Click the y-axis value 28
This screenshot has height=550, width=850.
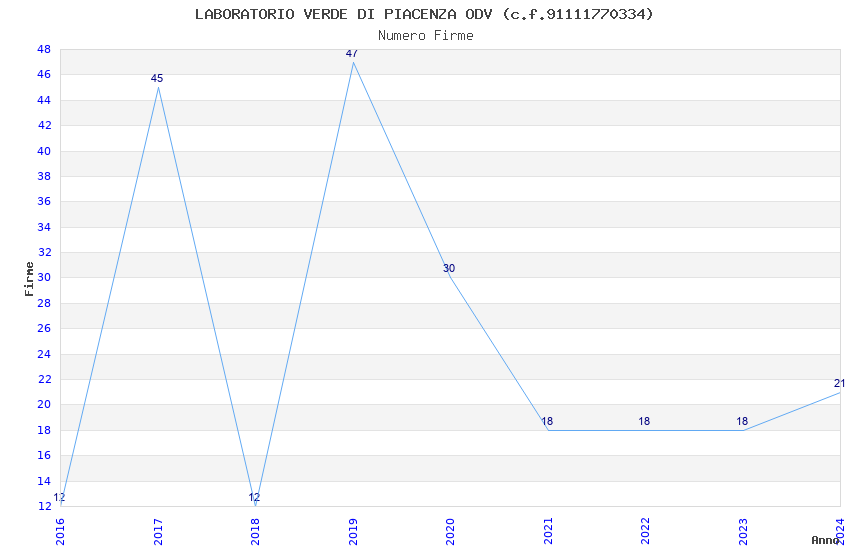[x=44, y=303]
